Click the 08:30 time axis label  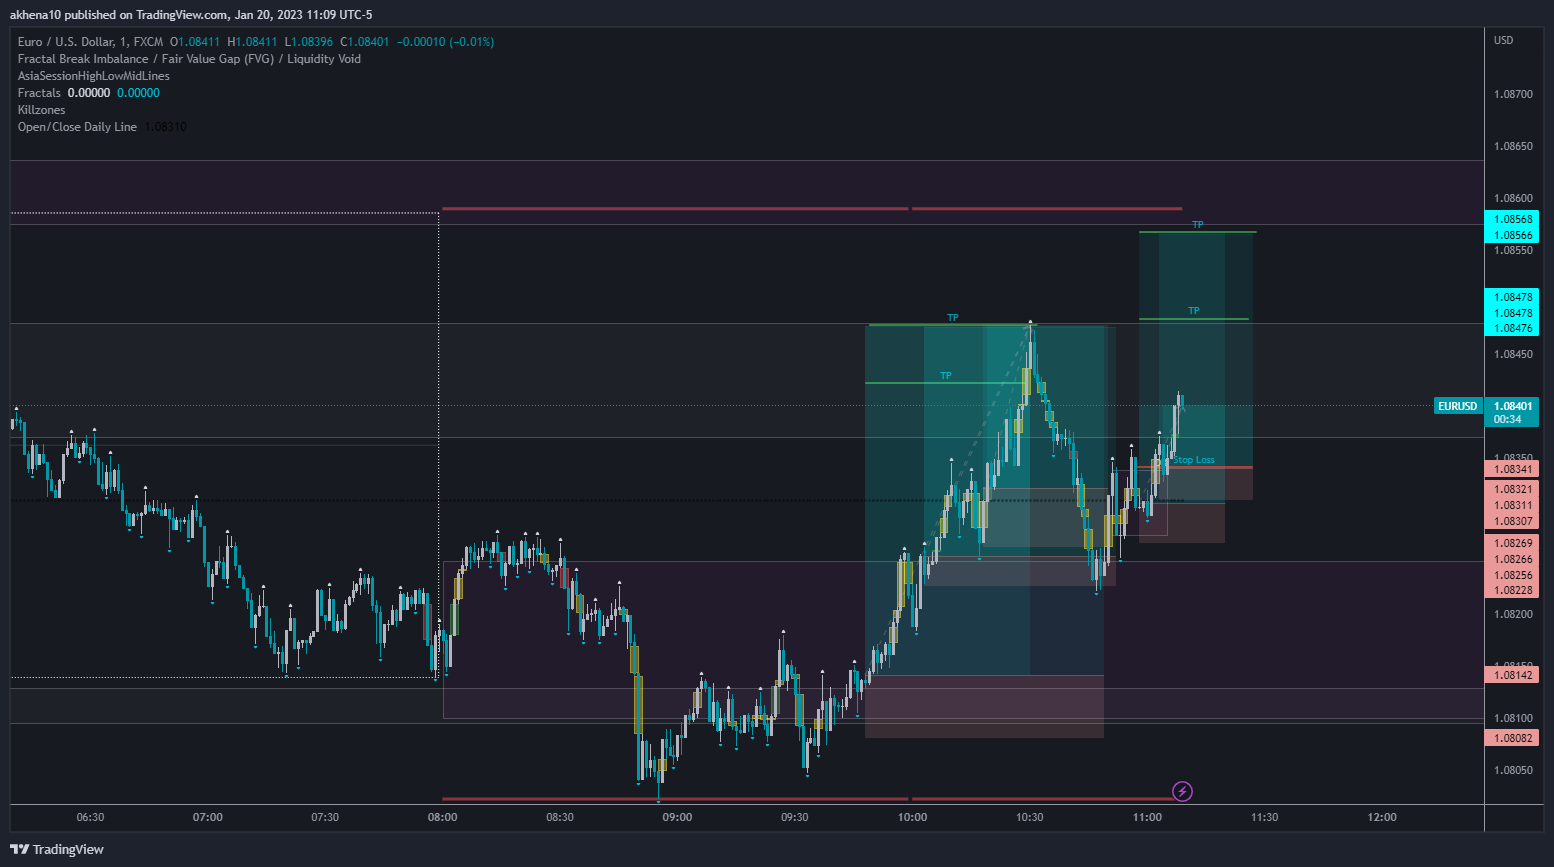[560, 817]
